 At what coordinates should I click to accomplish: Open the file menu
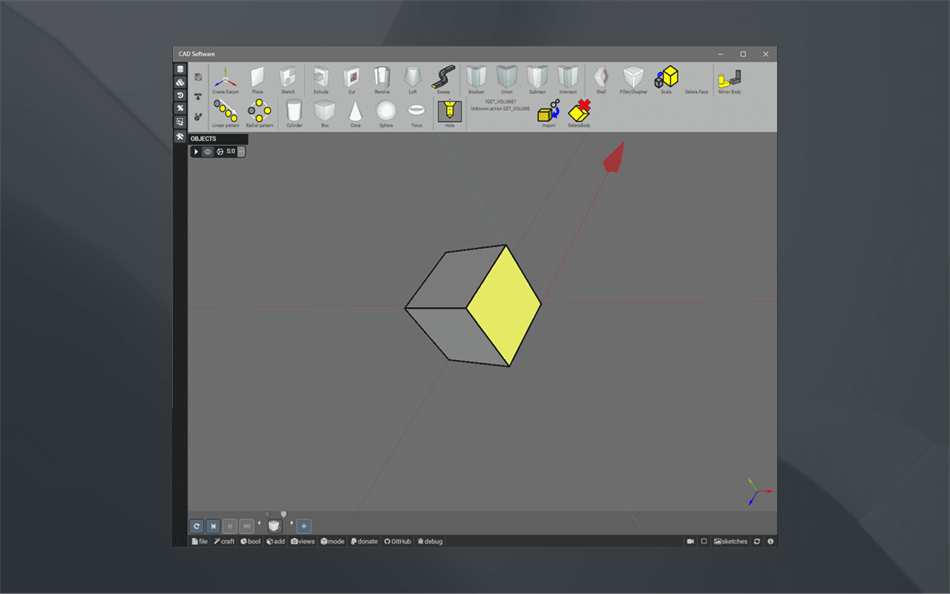201,541
